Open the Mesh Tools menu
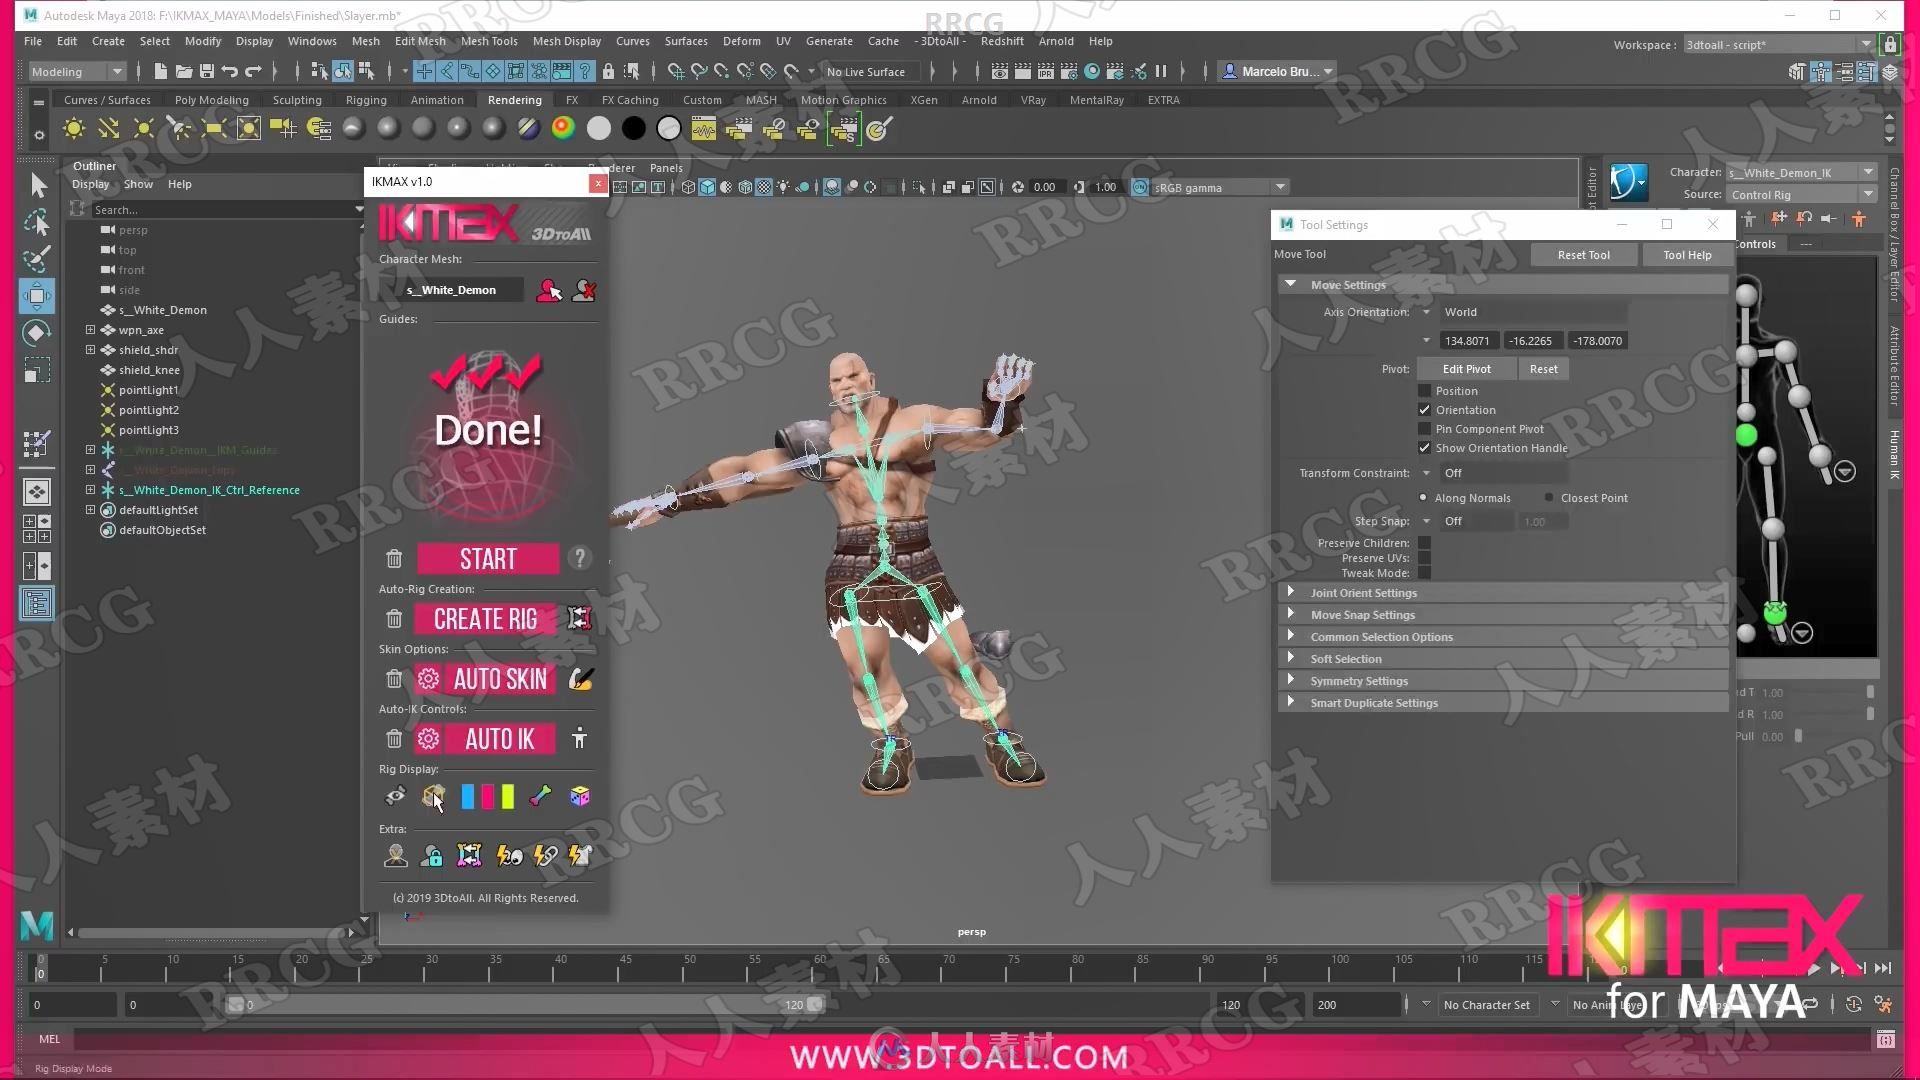 489,41
